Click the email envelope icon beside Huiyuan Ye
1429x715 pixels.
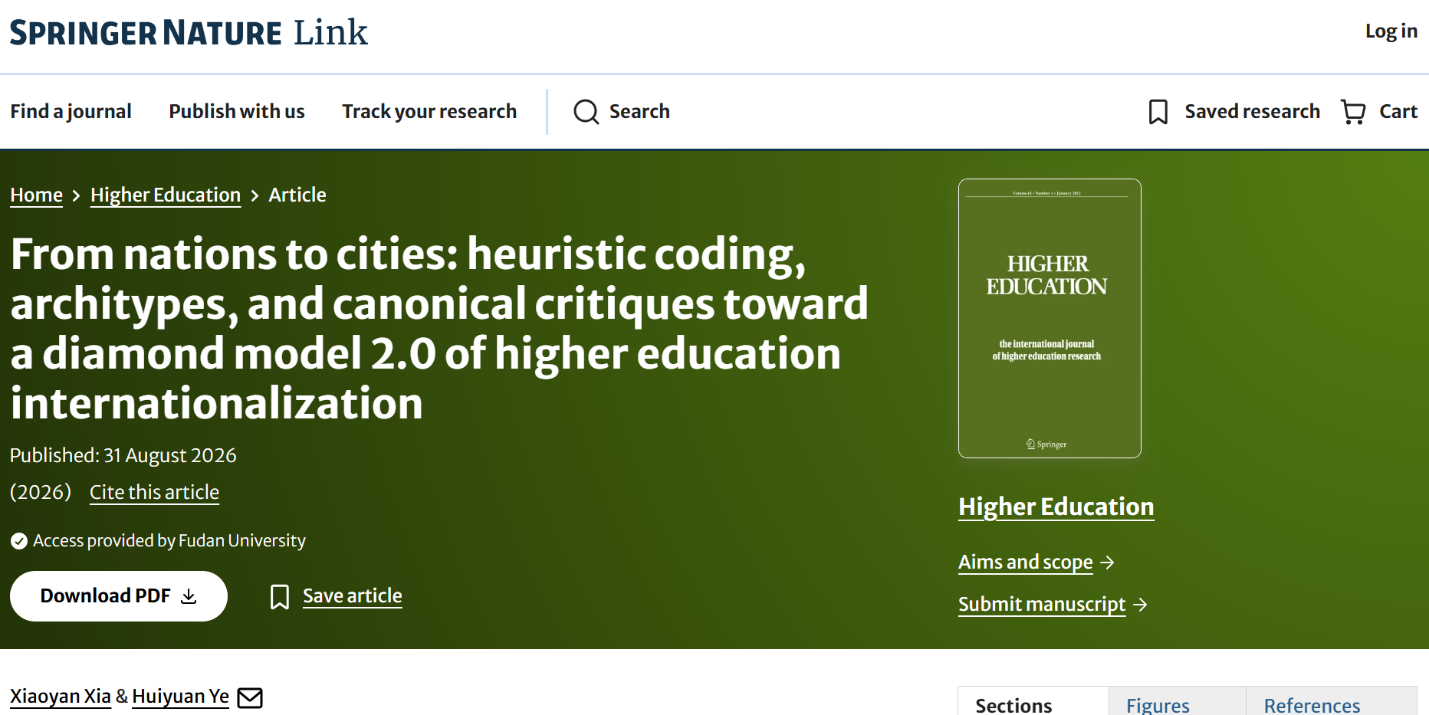click(x=250, y=697)
